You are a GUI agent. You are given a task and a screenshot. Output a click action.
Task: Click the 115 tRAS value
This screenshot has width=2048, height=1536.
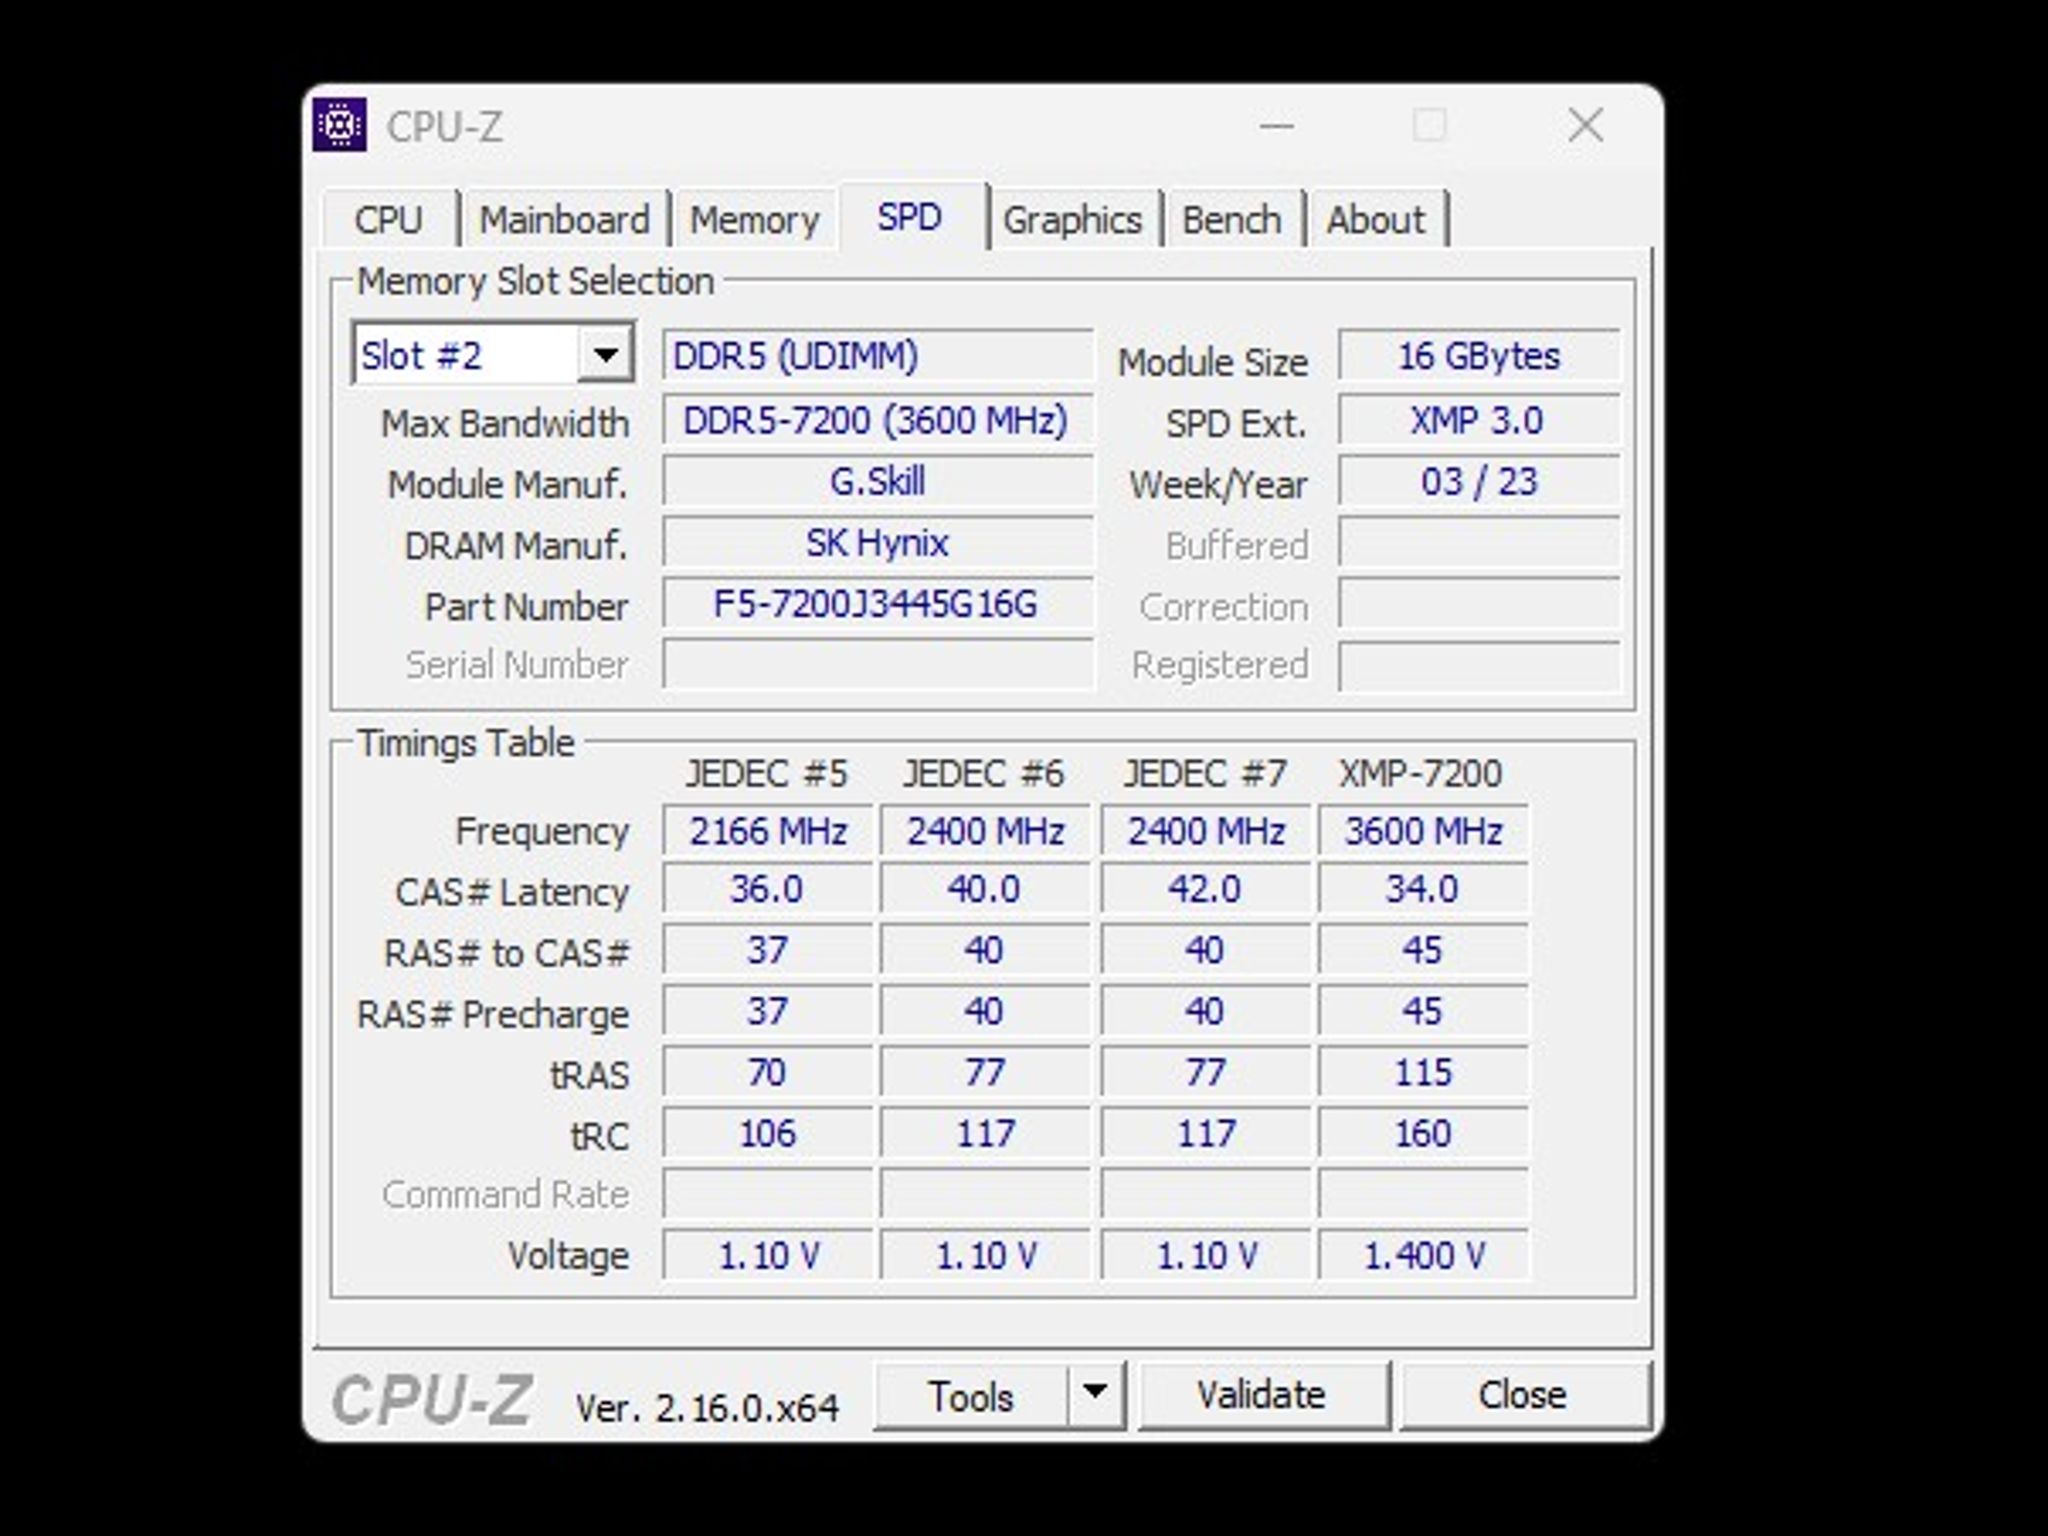tap(1423, 1072)
